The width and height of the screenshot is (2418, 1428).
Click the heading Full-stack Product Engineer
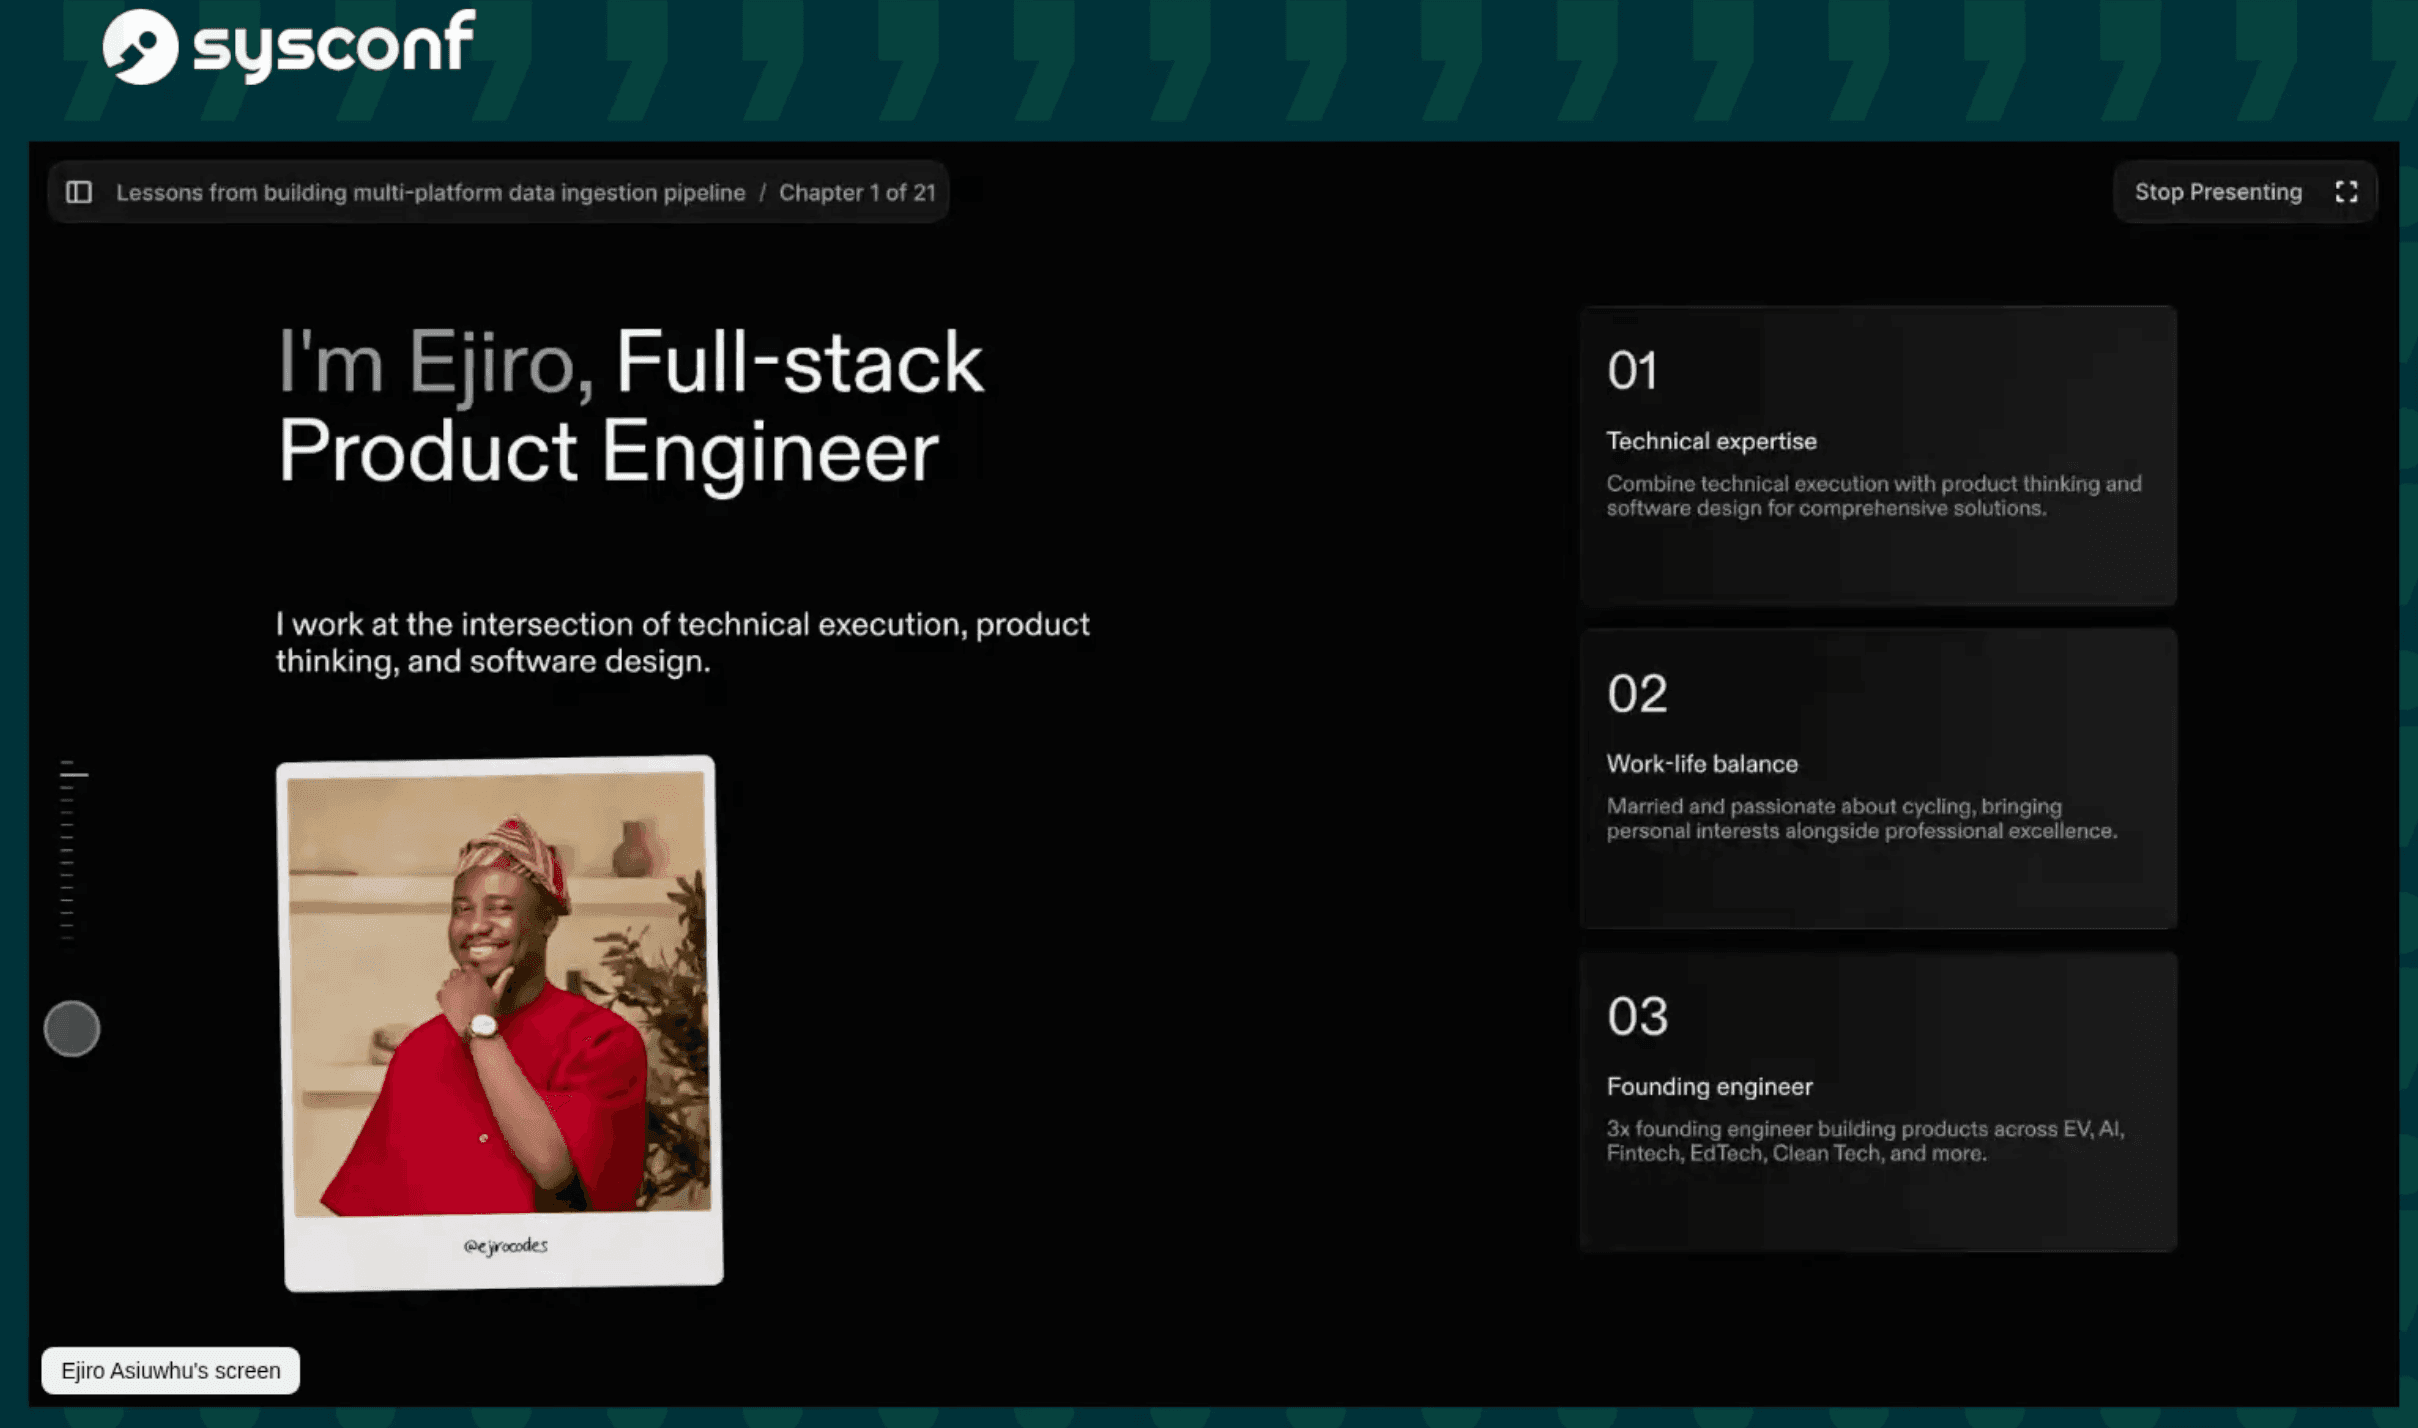pyautogui.click(x=631, y=407)
